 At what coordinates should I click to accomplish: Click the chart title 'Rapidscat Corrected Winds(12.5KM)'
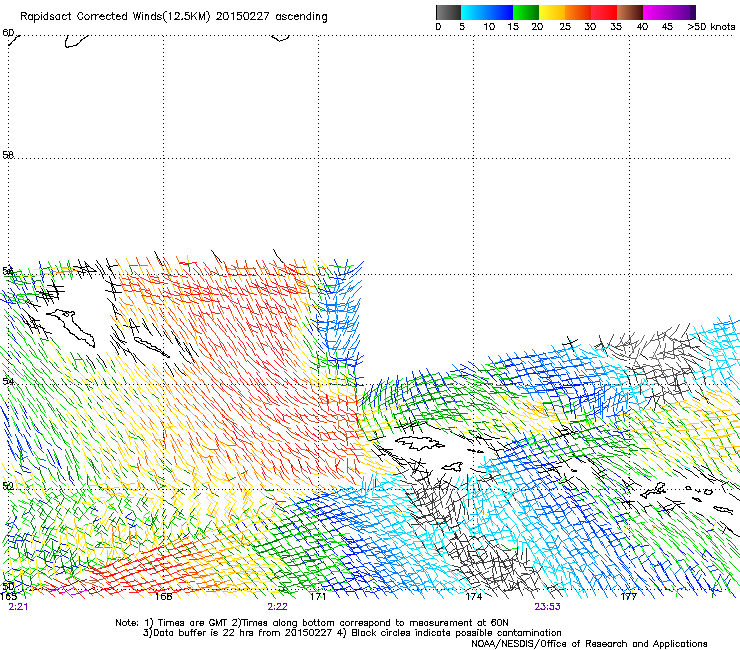click(x=115, y=17)
